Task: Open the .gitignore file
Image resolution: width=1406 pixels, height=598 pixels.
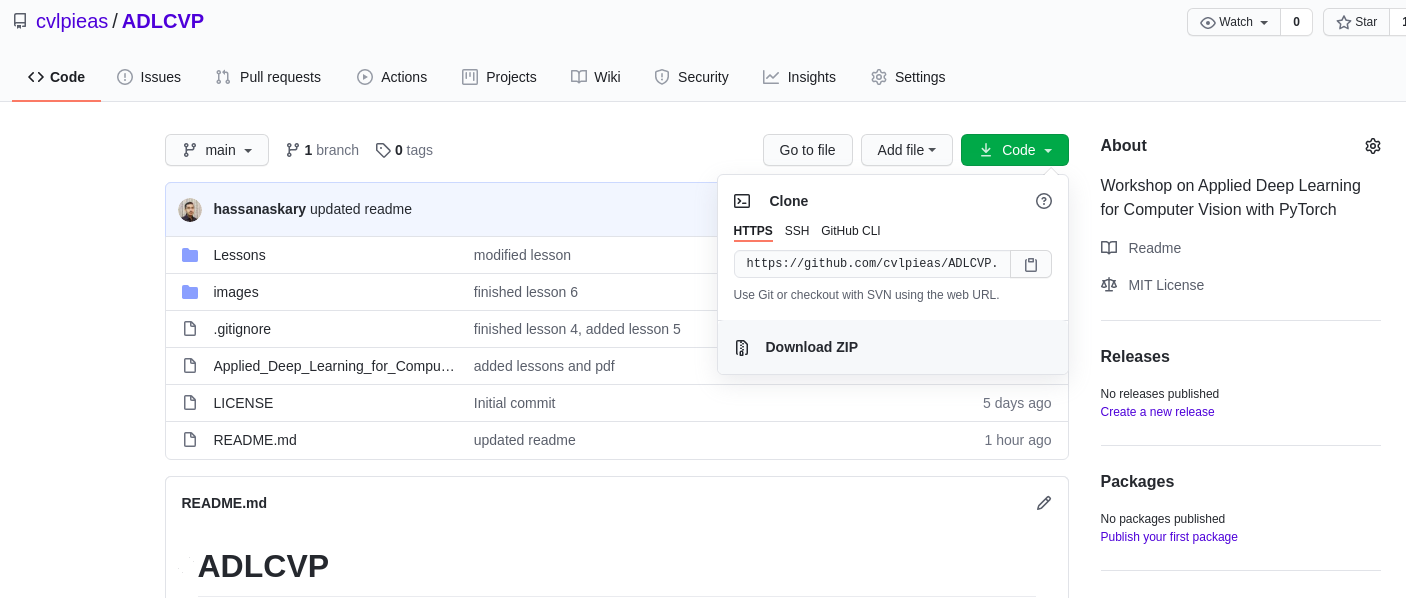Action: (242, 329)
